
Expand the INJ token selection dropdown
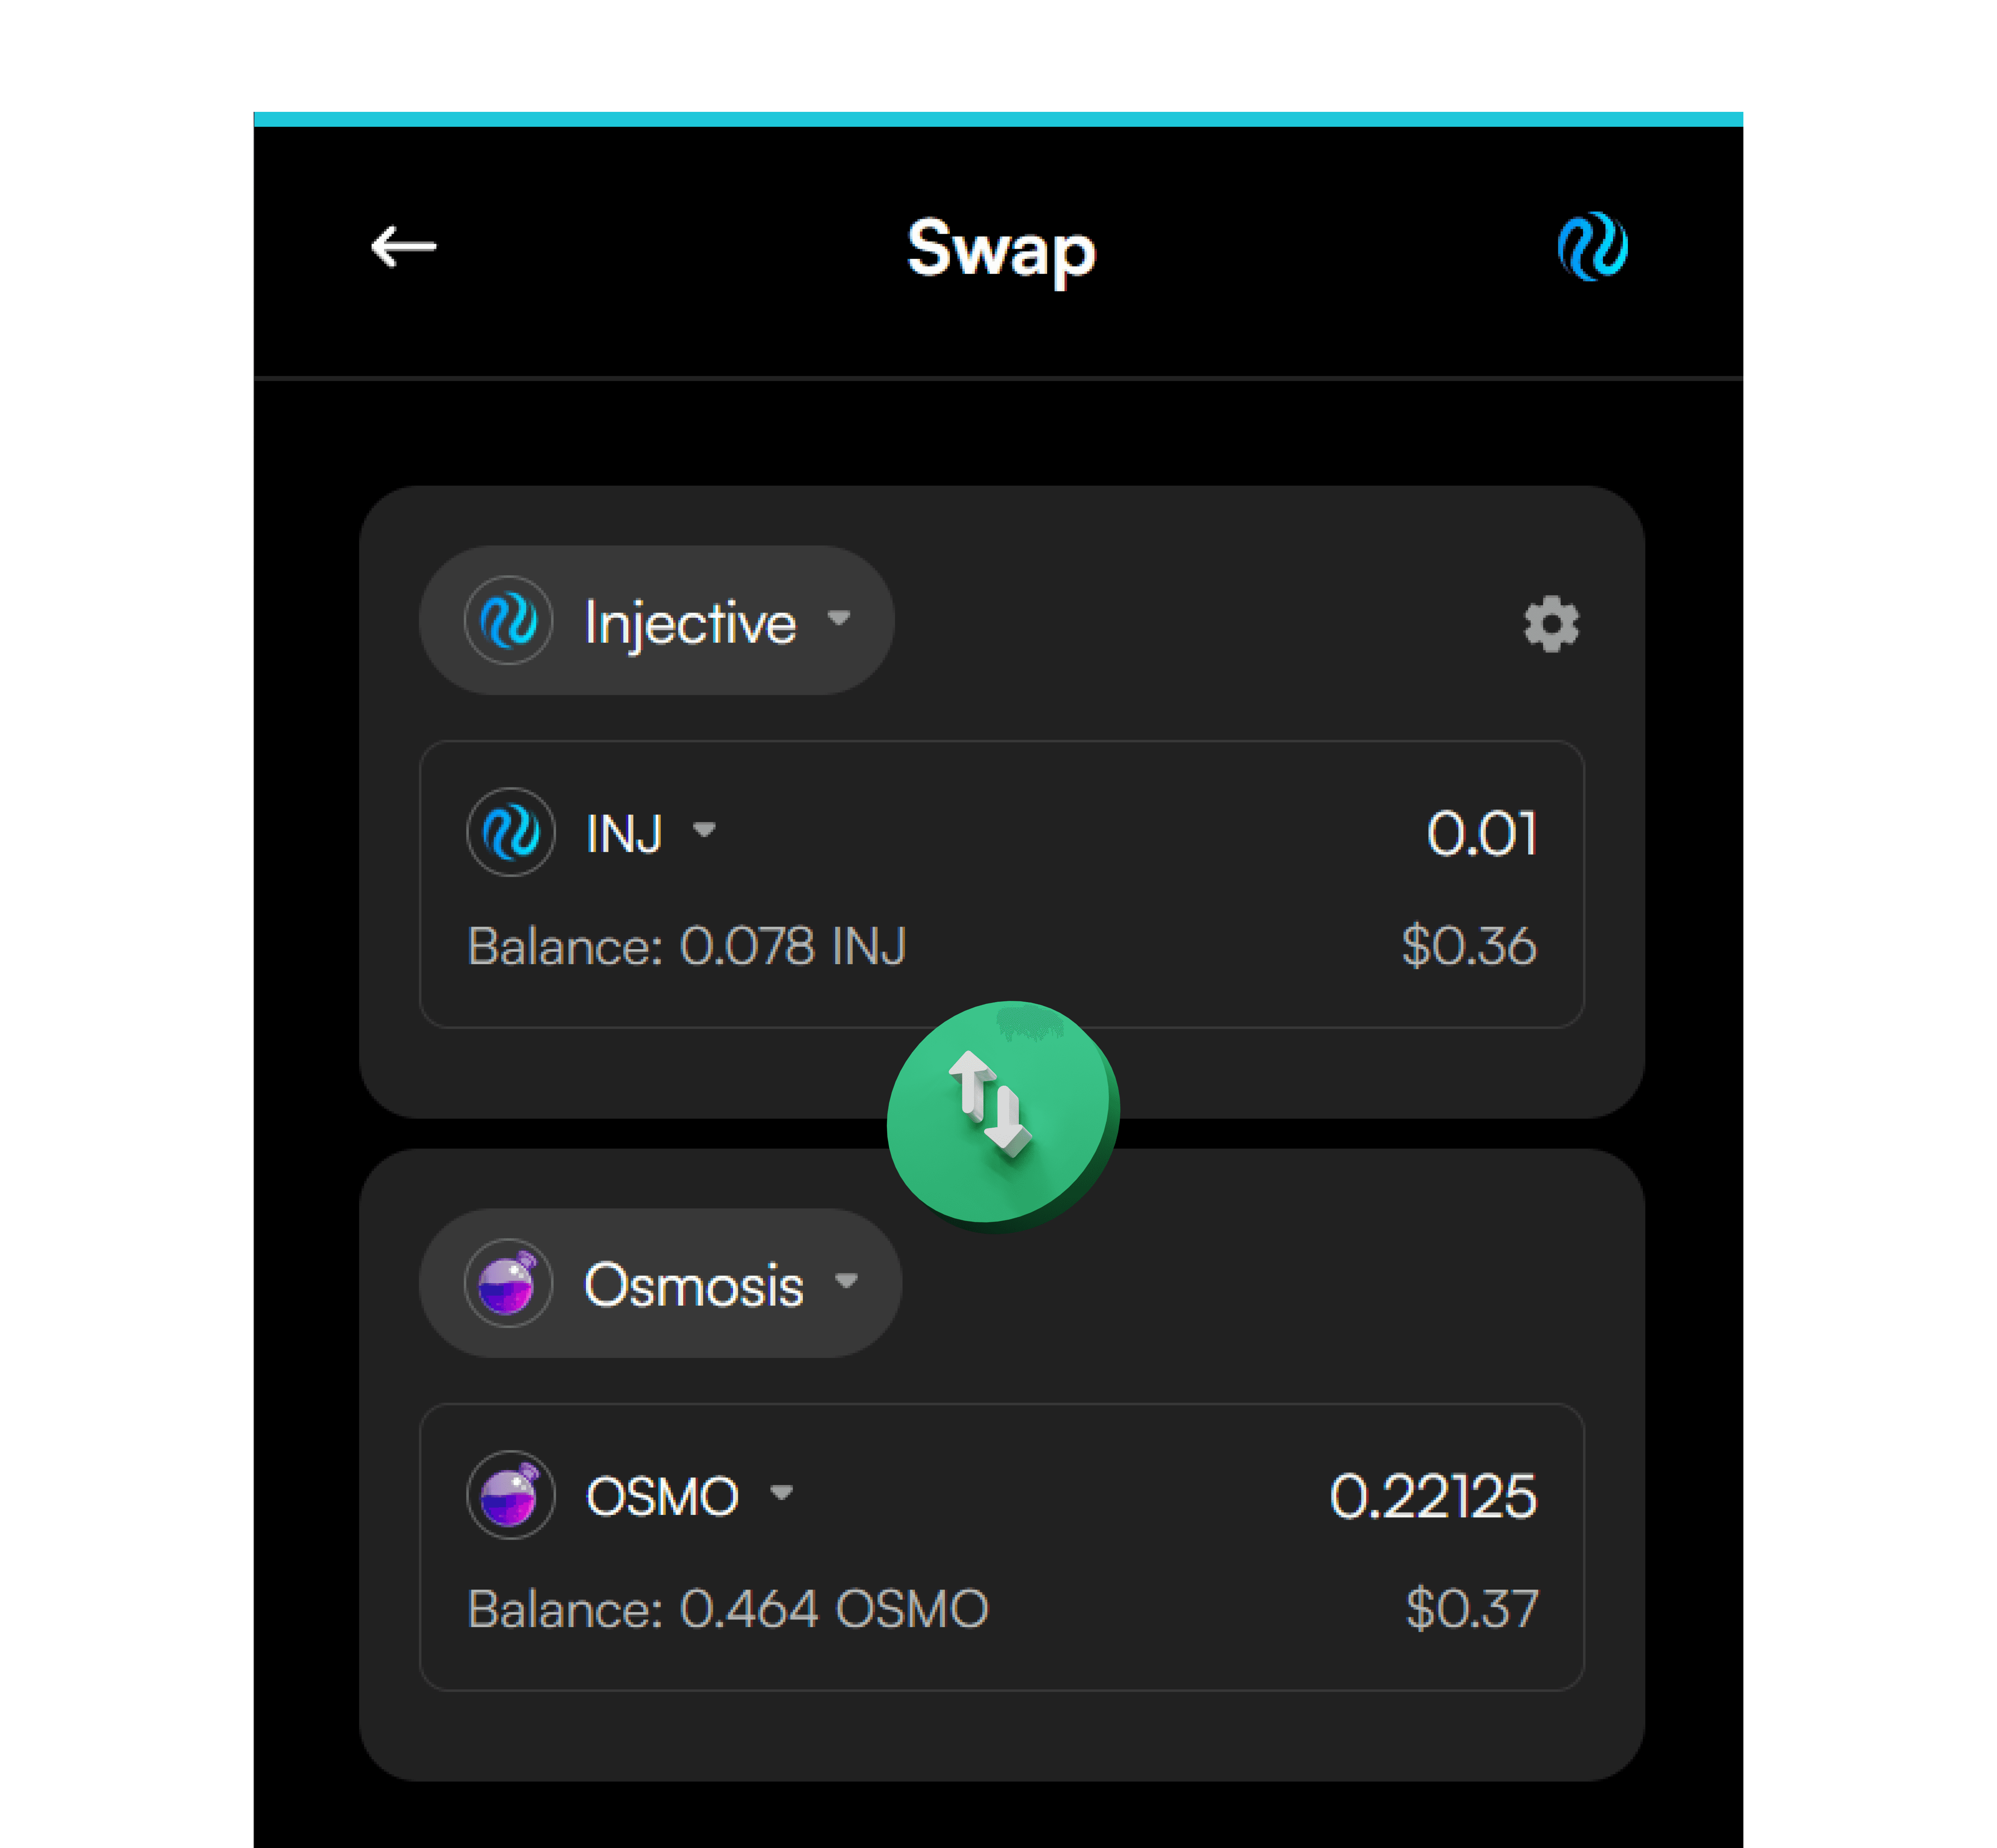click(706, 832)
